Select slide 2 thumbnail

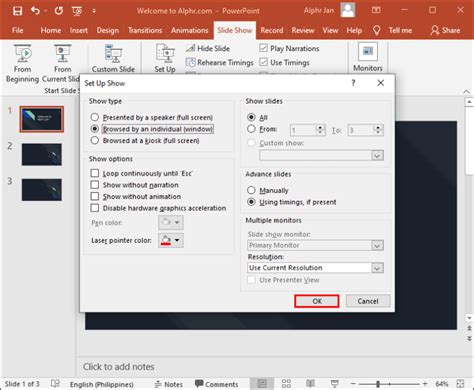click(42, 154)
